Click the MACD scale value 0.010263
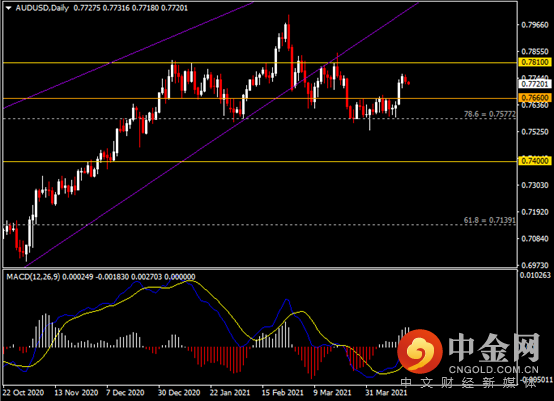This screenshot has height=401, width=554. pyautogui.click(x=535, y=275)
